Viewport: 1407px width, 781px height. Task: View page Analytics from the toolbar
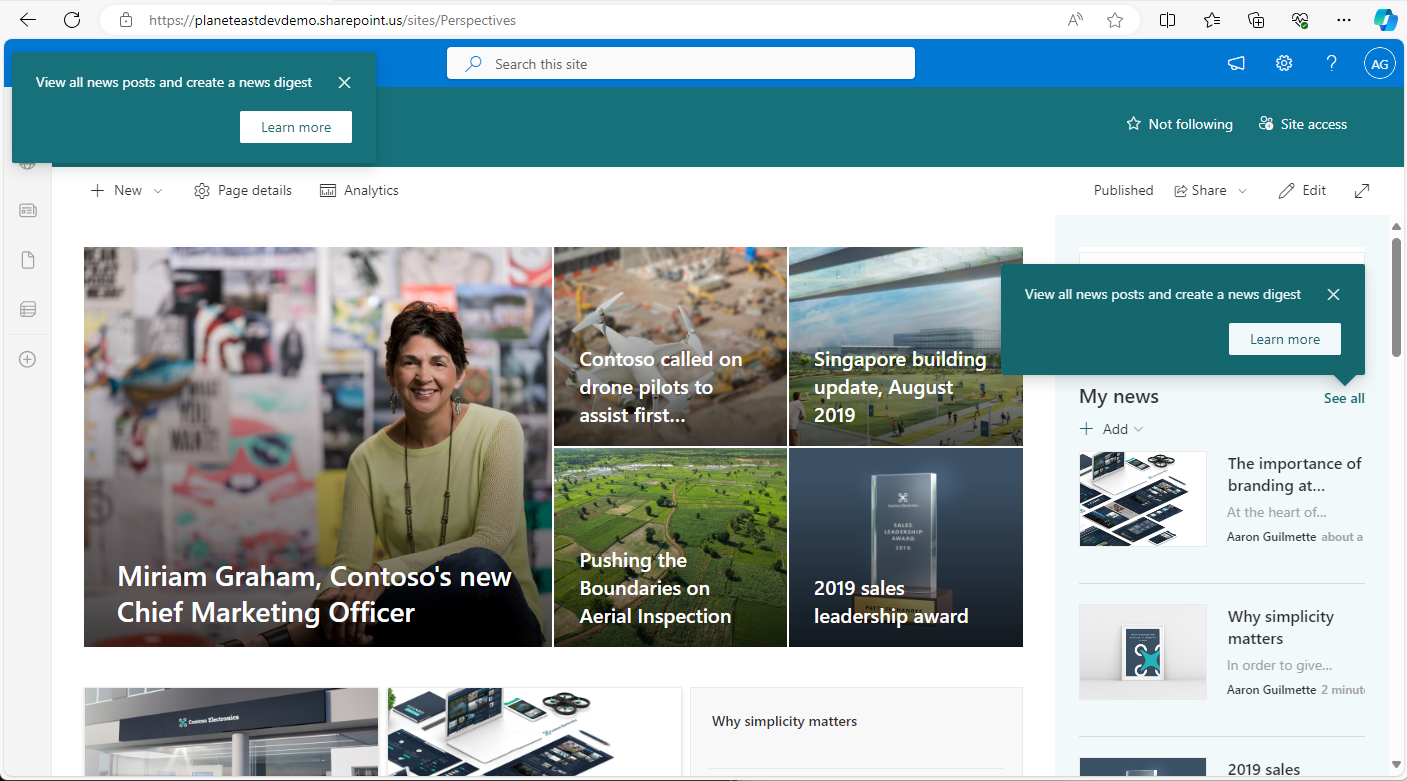(358, 190)
